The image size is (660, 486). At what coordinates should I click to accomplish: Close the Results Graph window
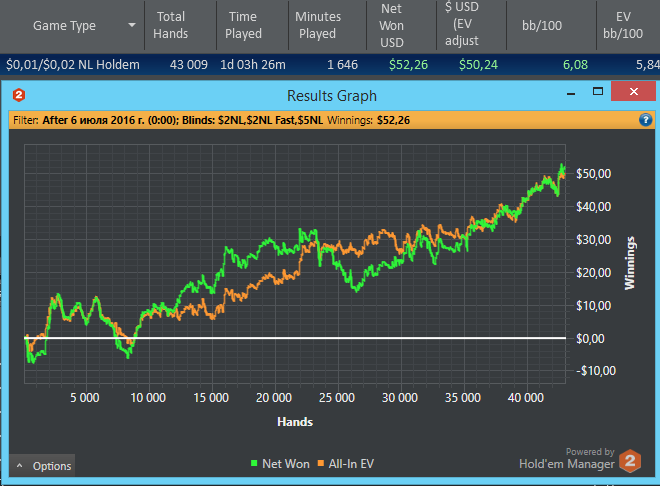click(x=633, y=91)
